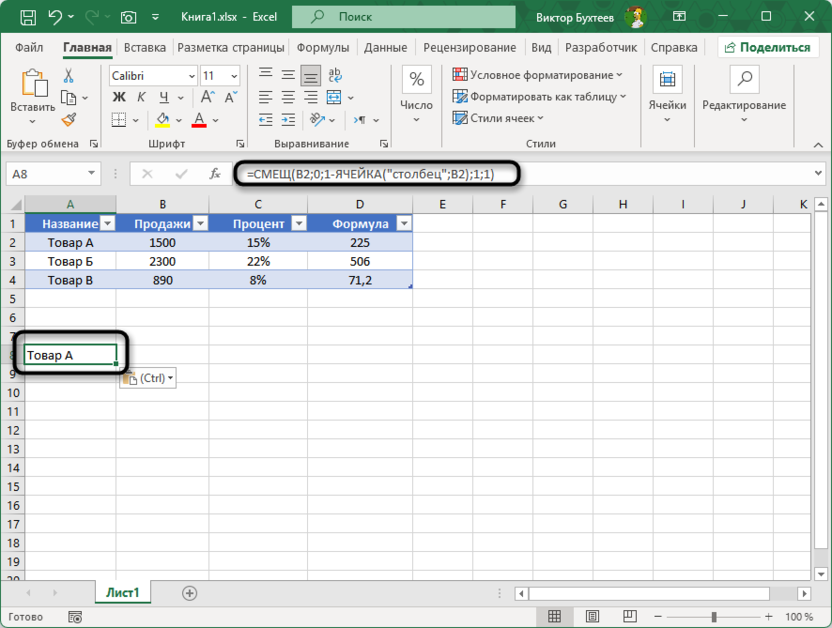
Task: Switch to the Вставка tab
Action: 145,47
